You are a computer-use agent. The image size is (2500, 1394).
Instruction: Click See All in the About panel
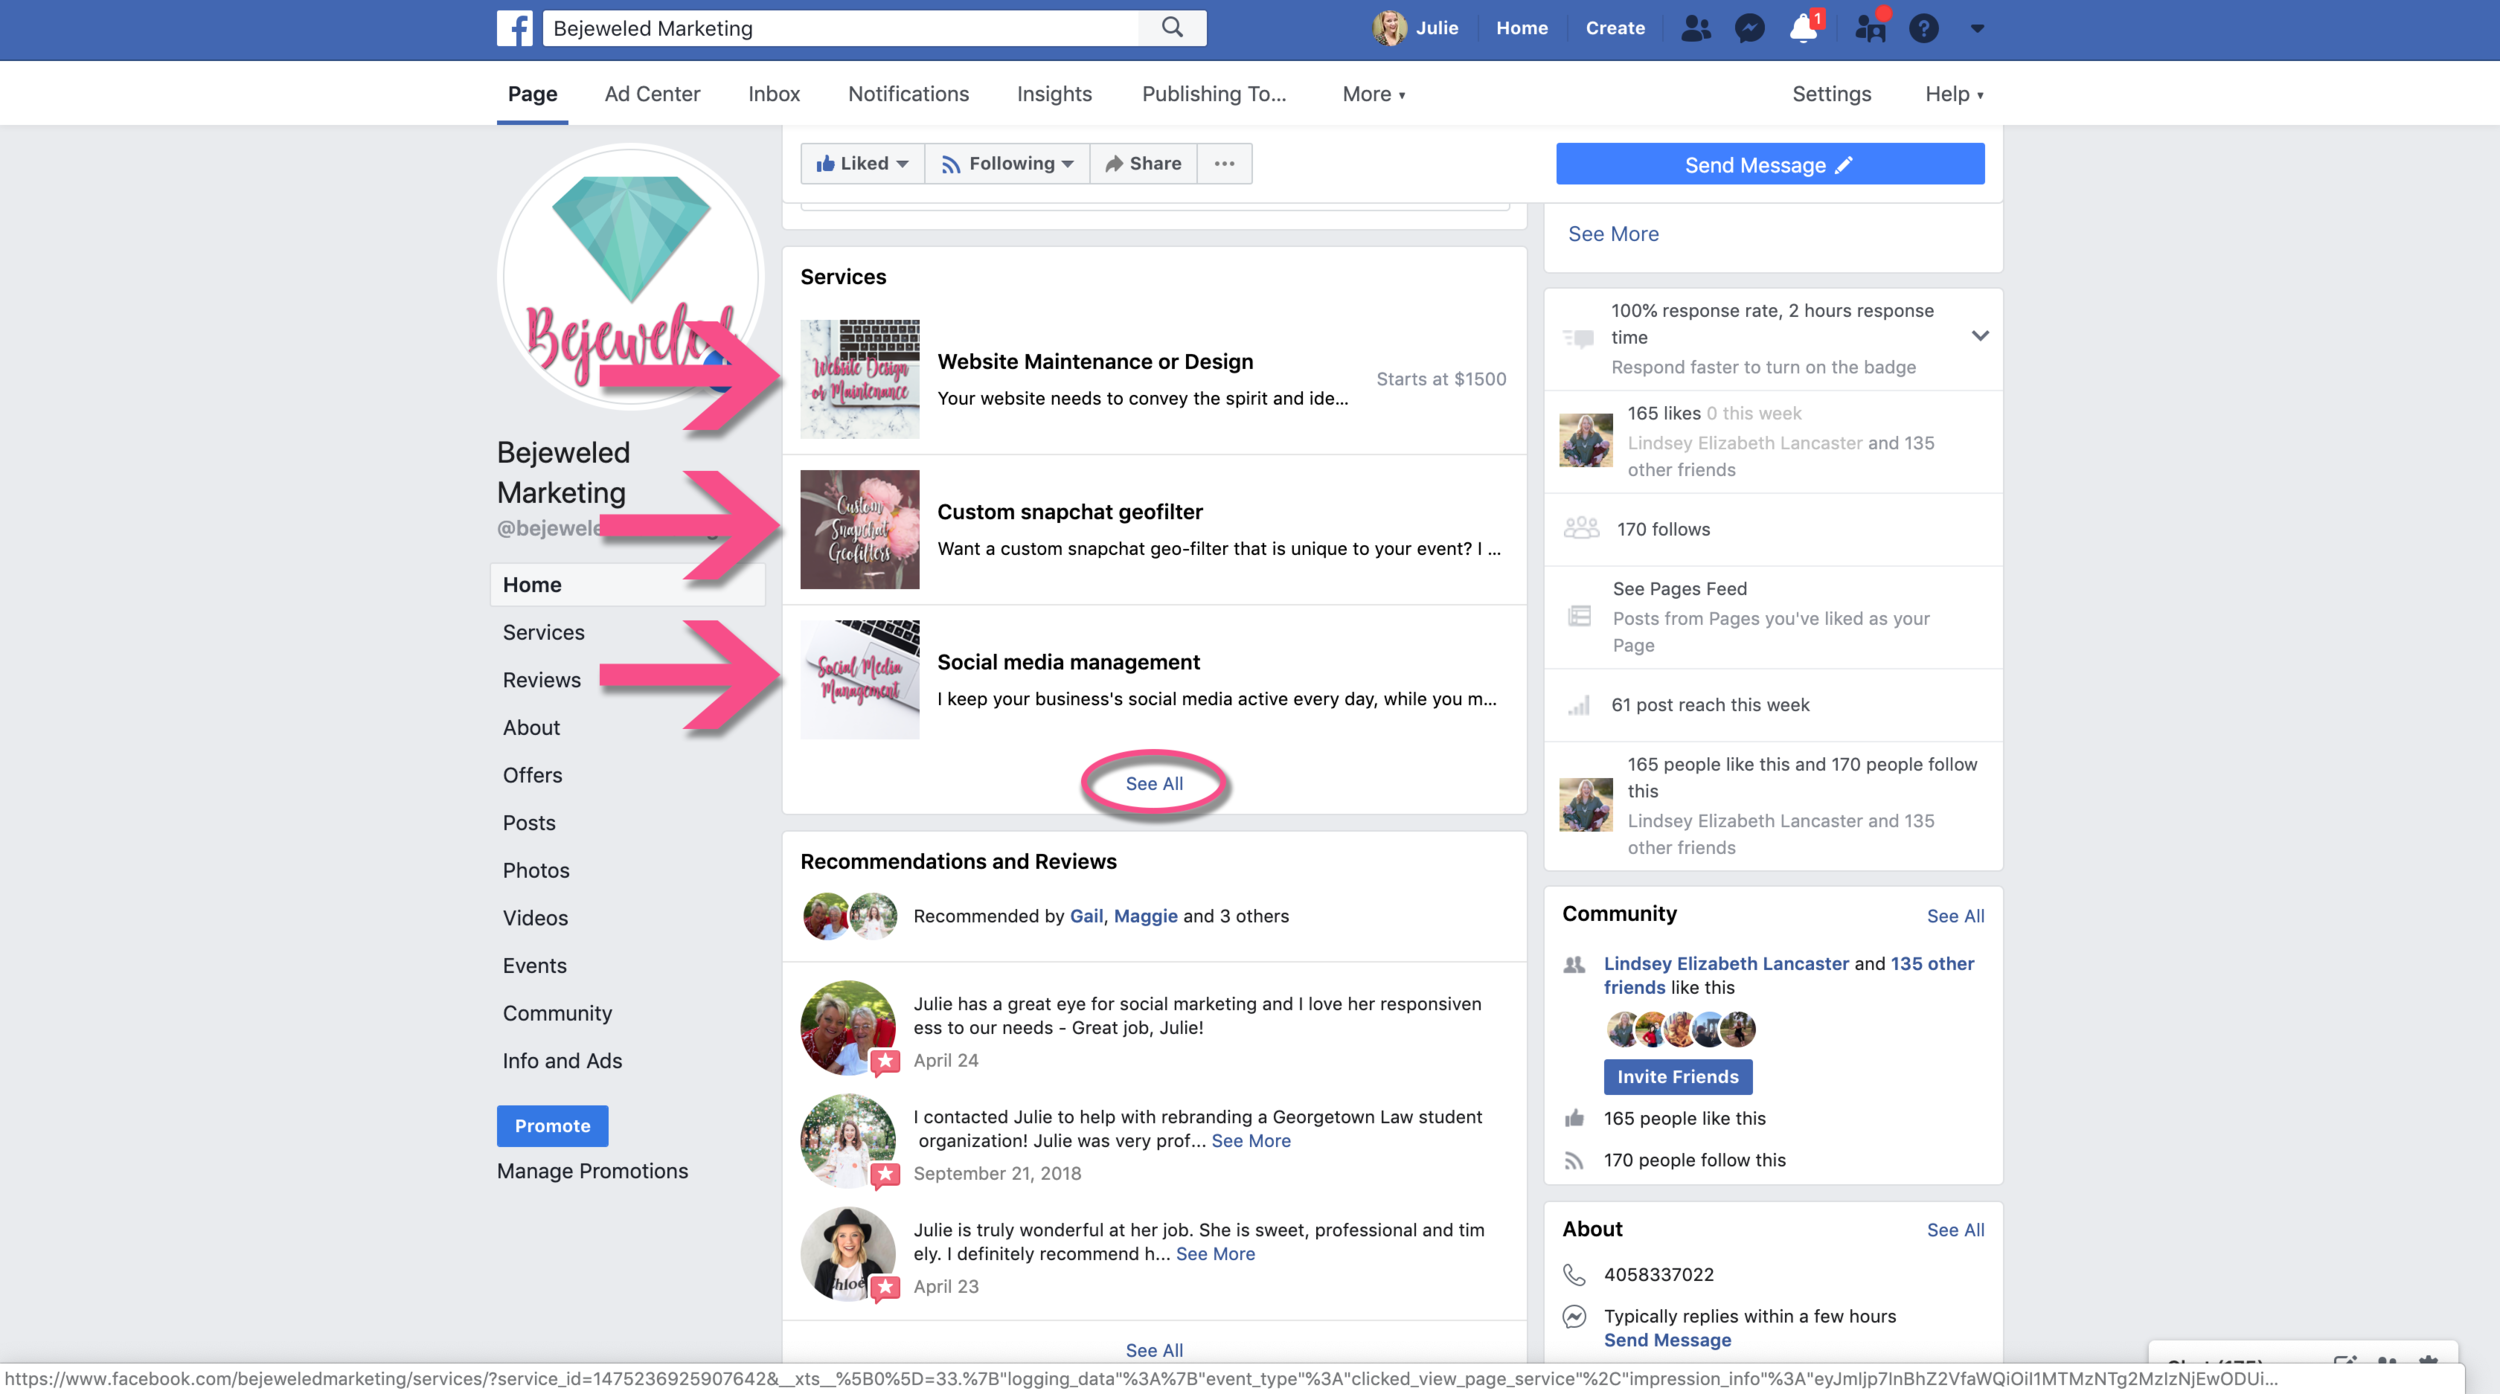[1955, 1230]
